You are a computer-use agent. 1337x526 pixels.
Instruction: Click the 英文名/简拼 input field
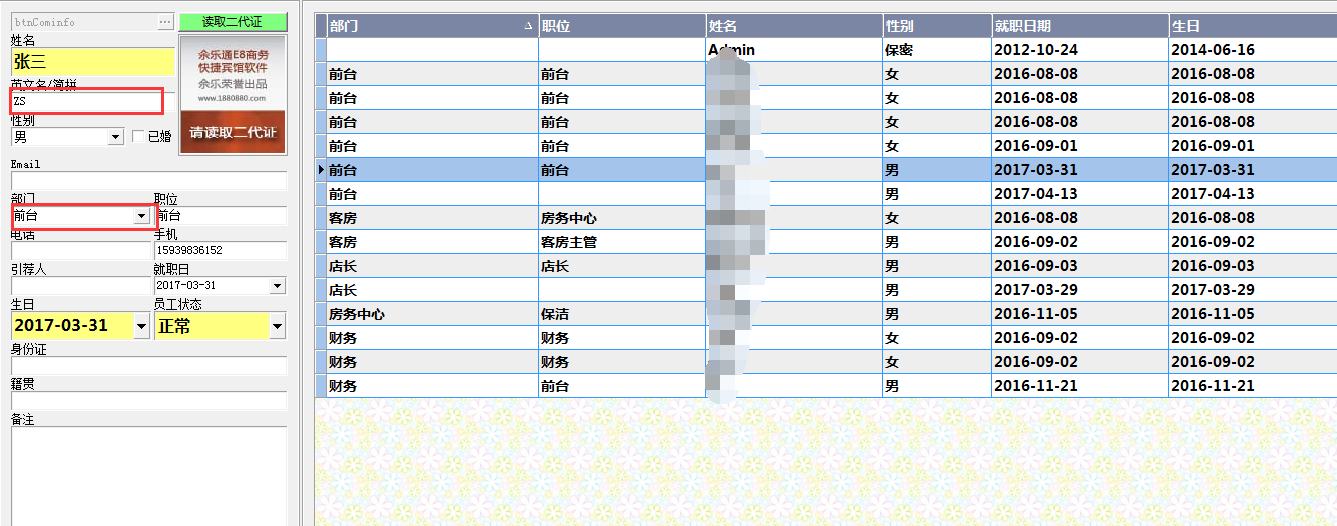[86, 101]
